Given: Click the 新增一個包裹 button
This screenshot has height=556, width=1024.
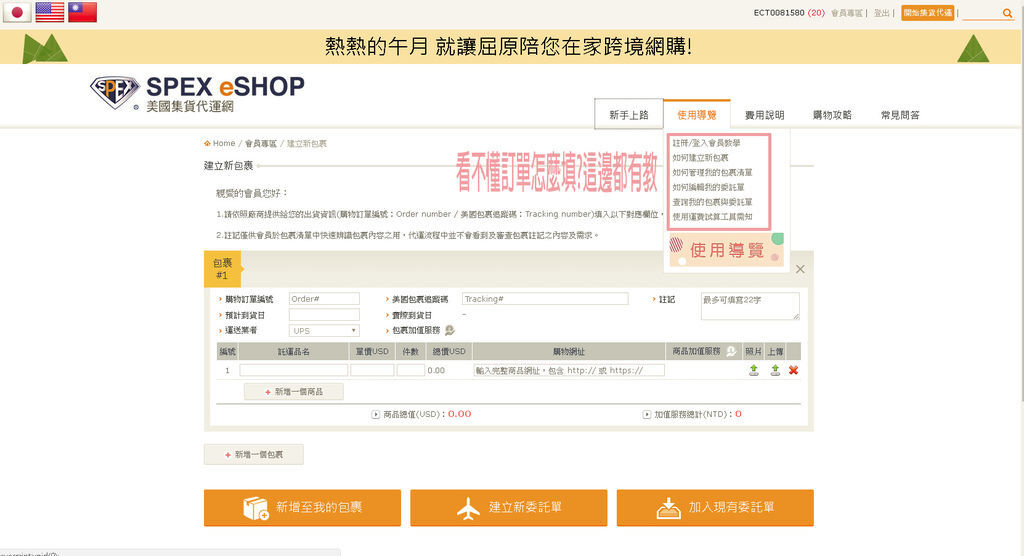Looking at the screenshot, I should tap(253, 454).
